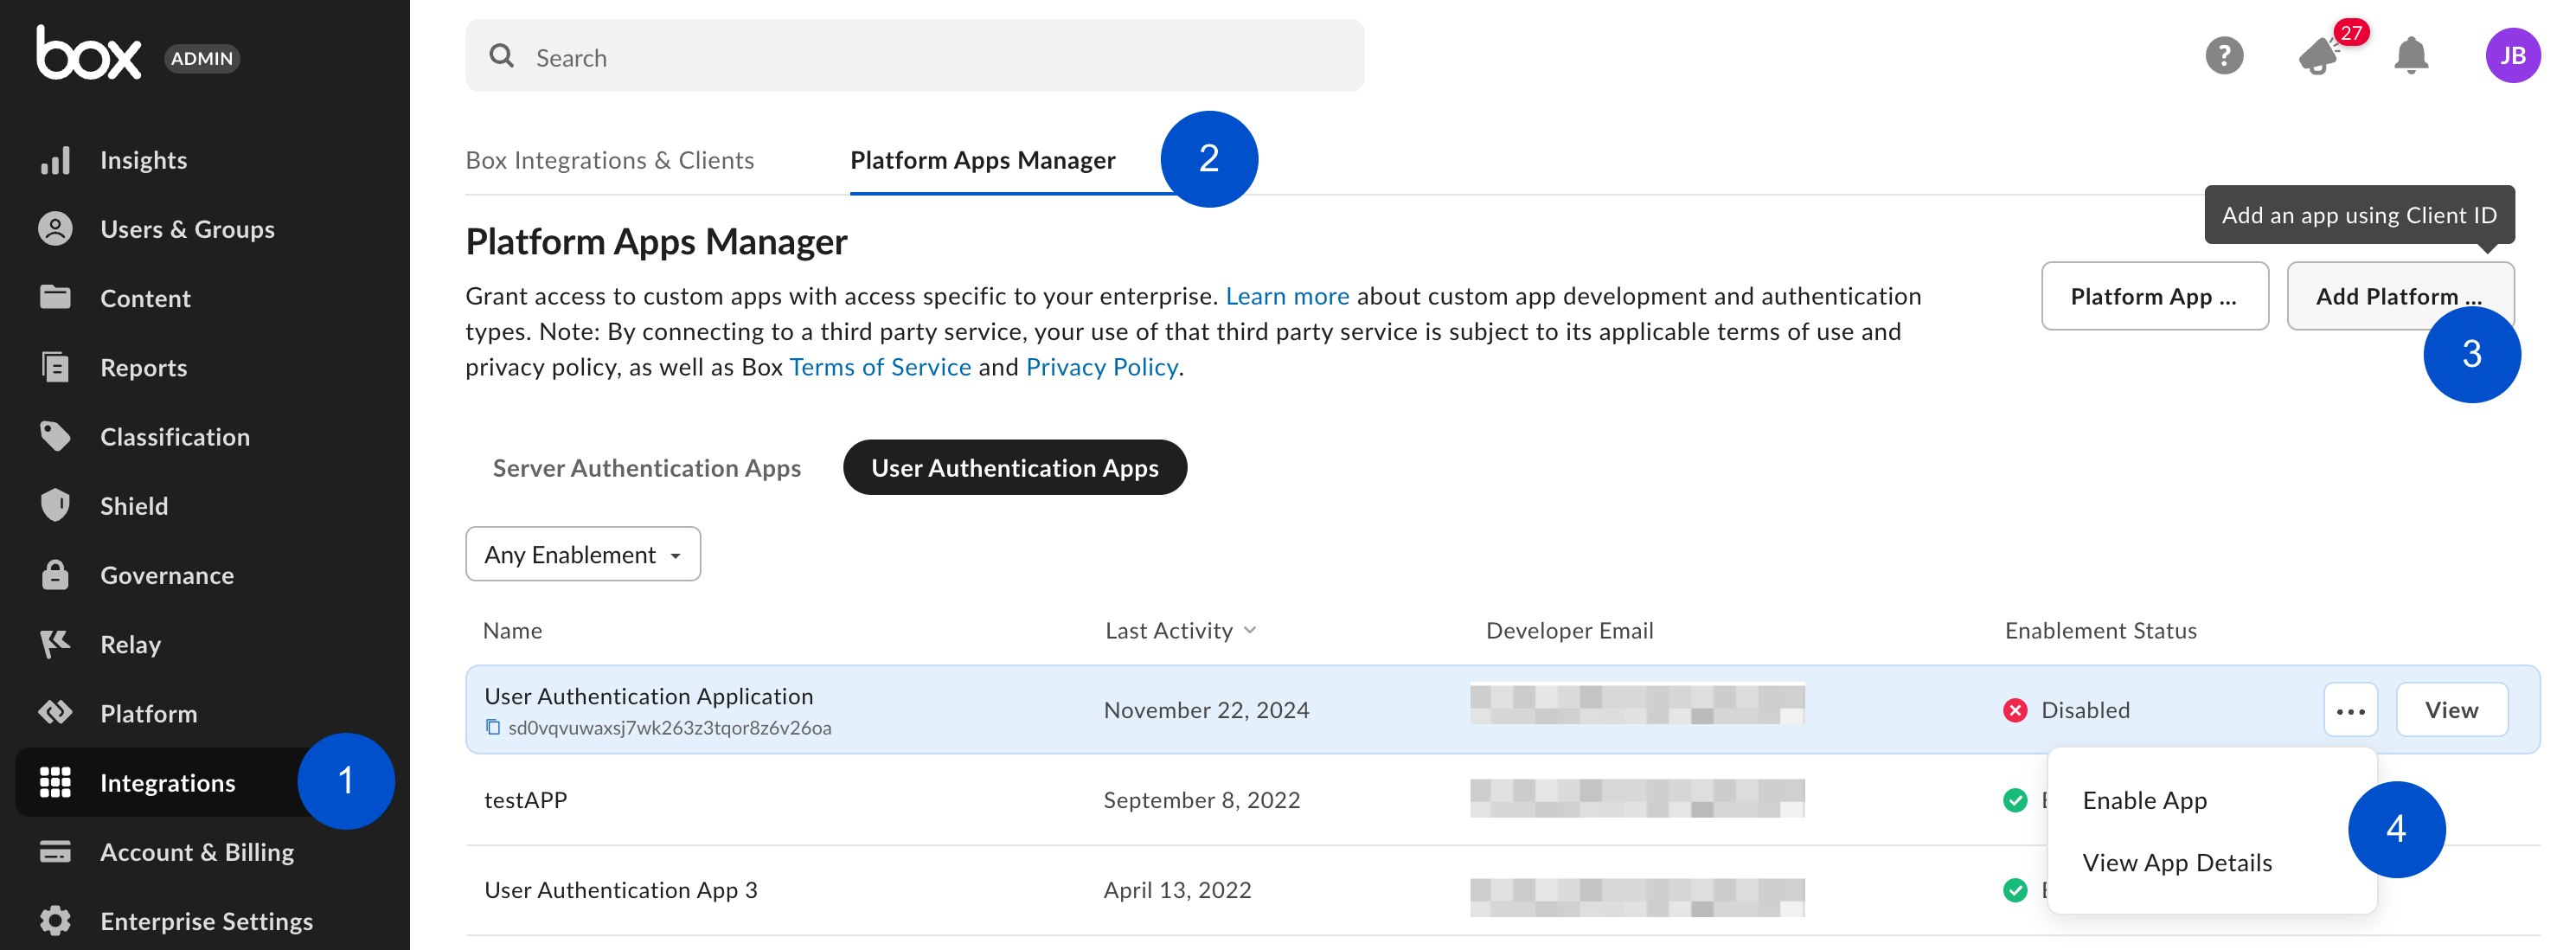Open notifications via the bell icon

pos(2412,56)
